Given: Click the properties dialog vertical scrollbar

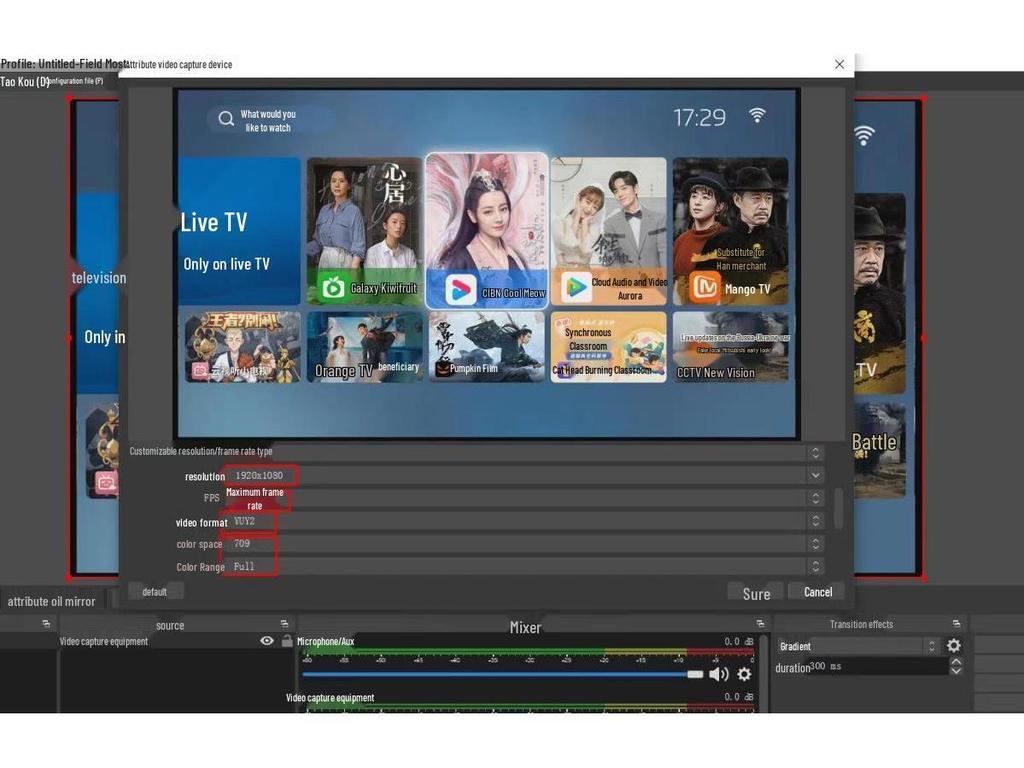Looking at the screenshot, I should pos(839,508).
